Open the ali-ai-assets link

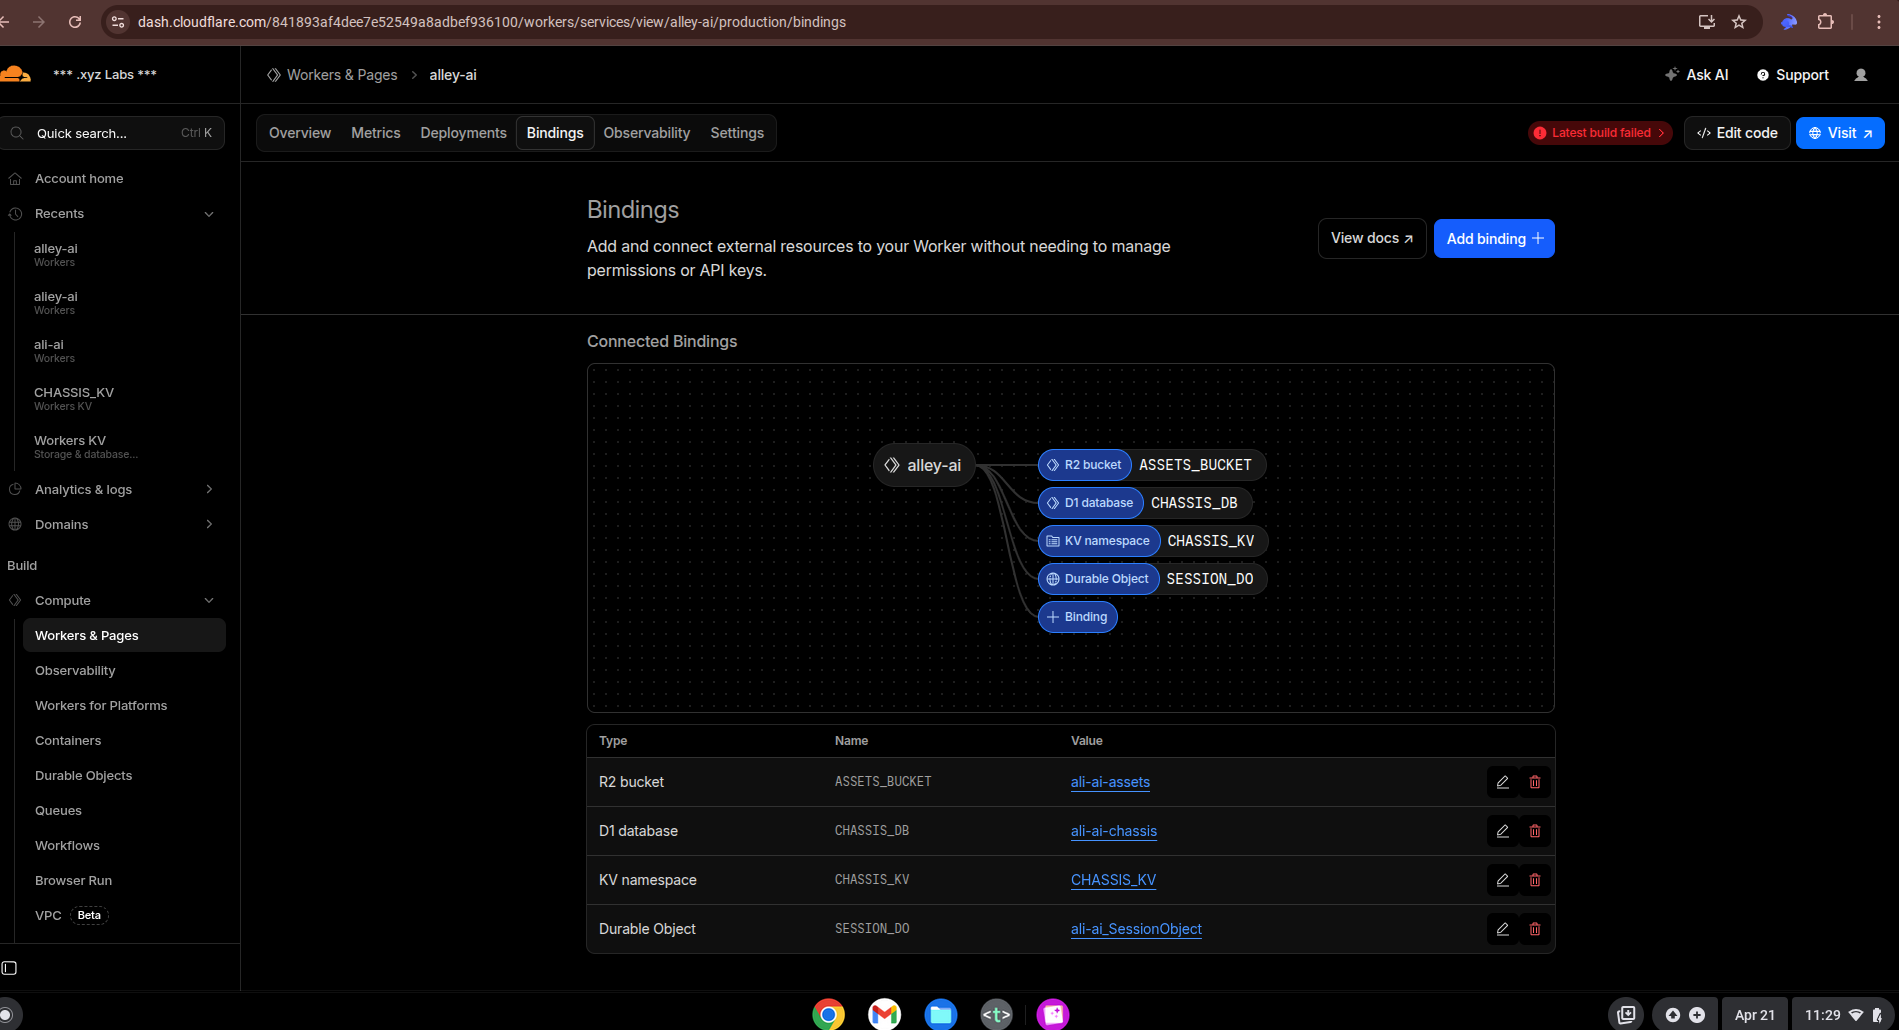point(1110,782)
